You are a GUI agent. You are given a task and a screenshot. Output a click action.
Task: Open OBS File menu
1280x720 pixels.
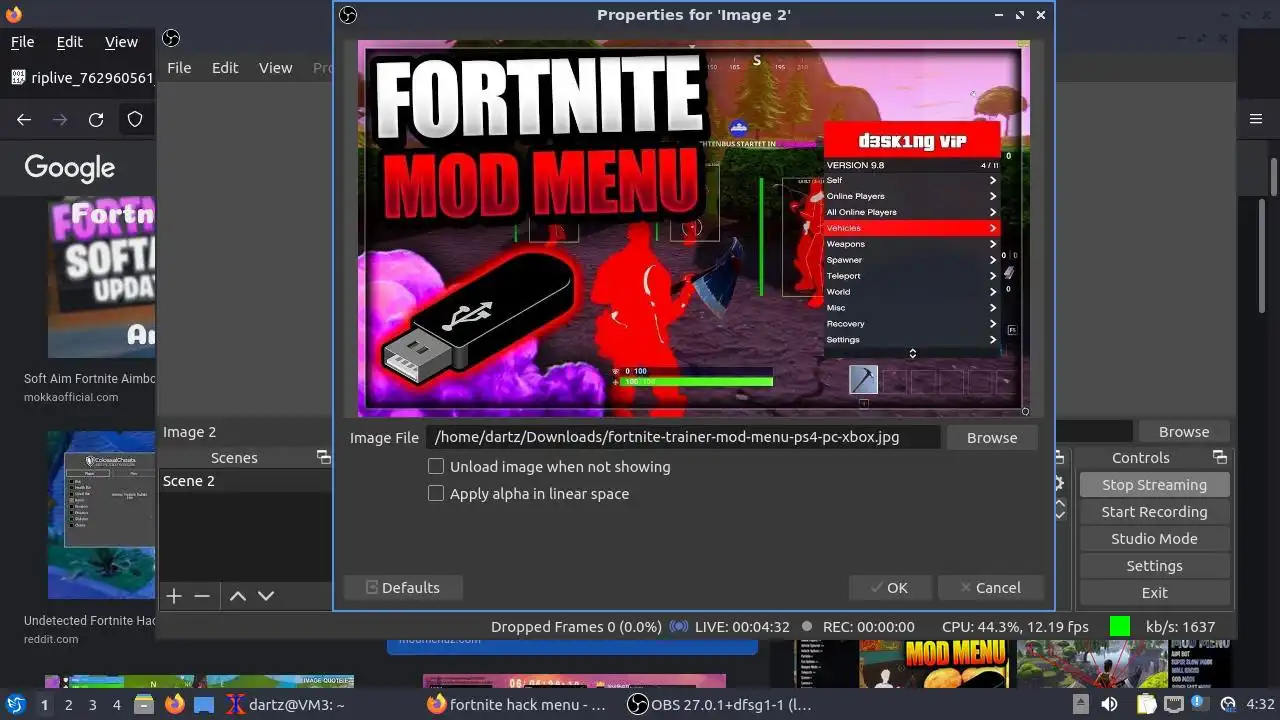[x=179, y=67]
